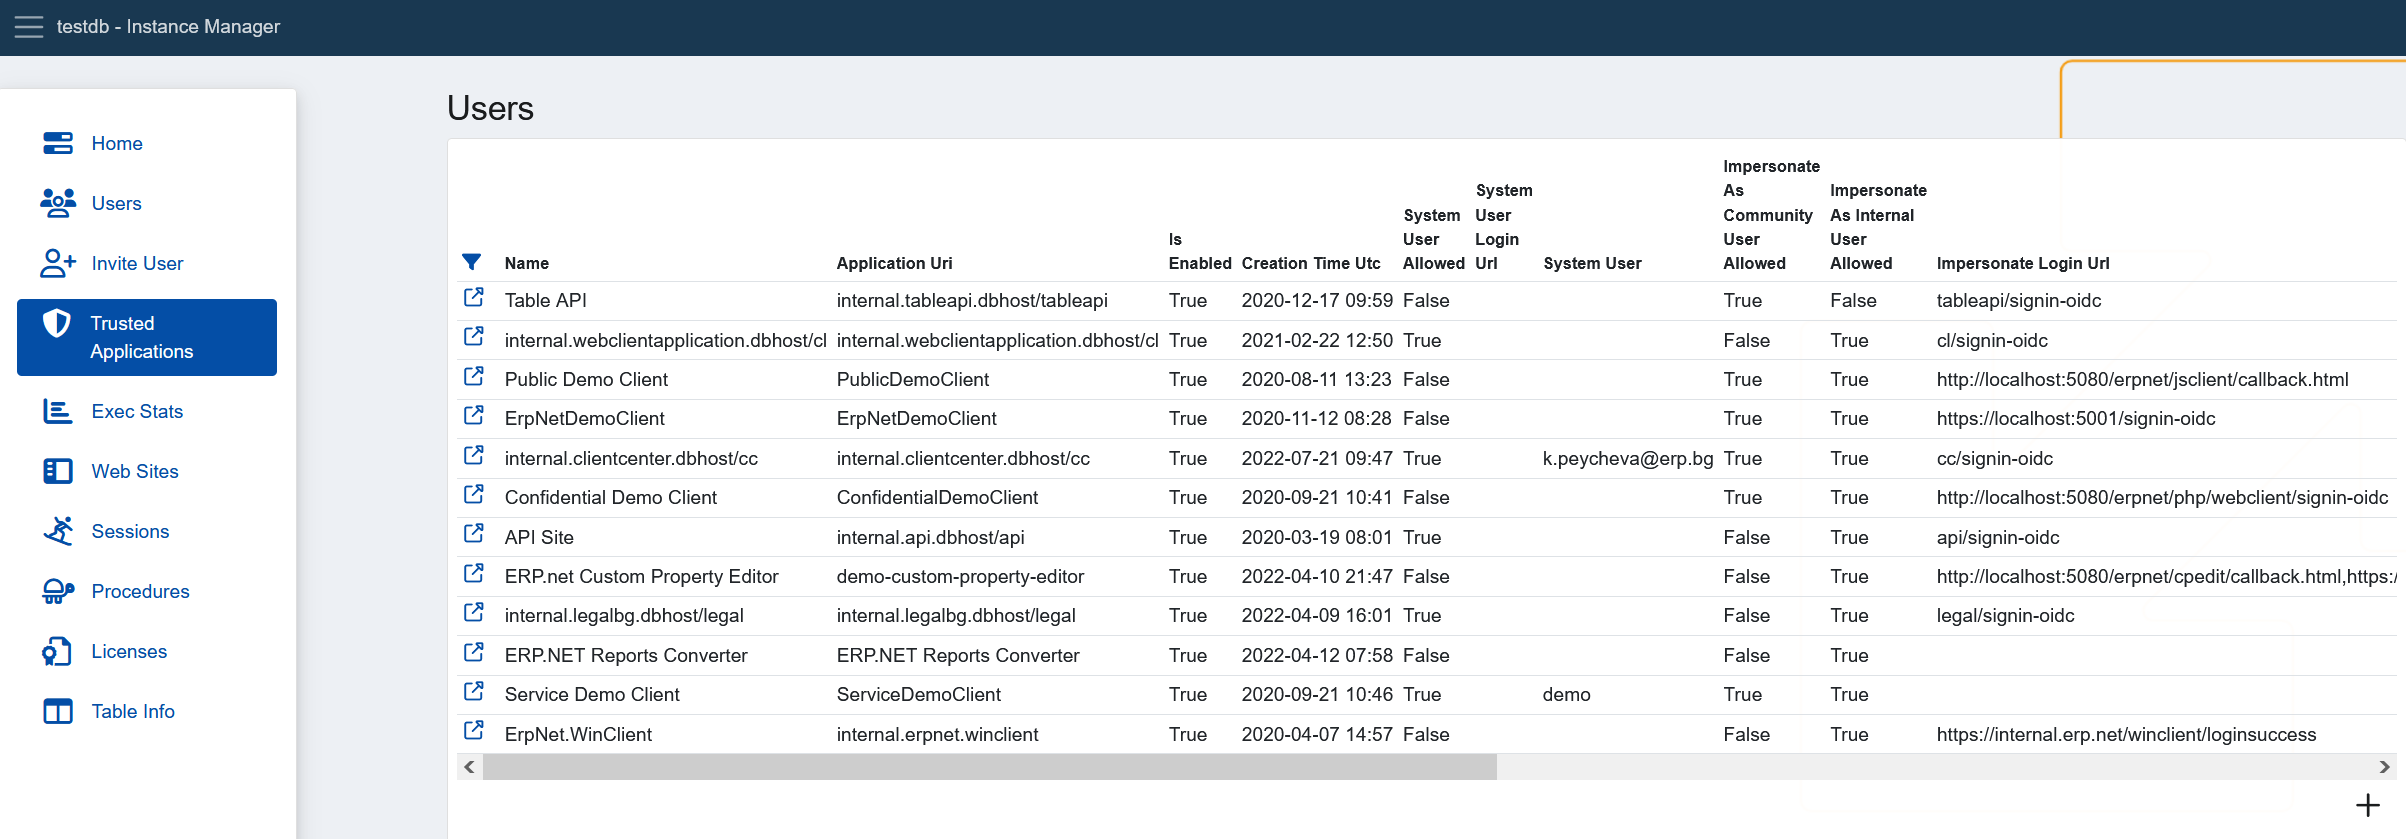This screenshot has width=2406, height=839.
Task: Sort by Impersonate Login Url header
Action: pos(2023,263)
